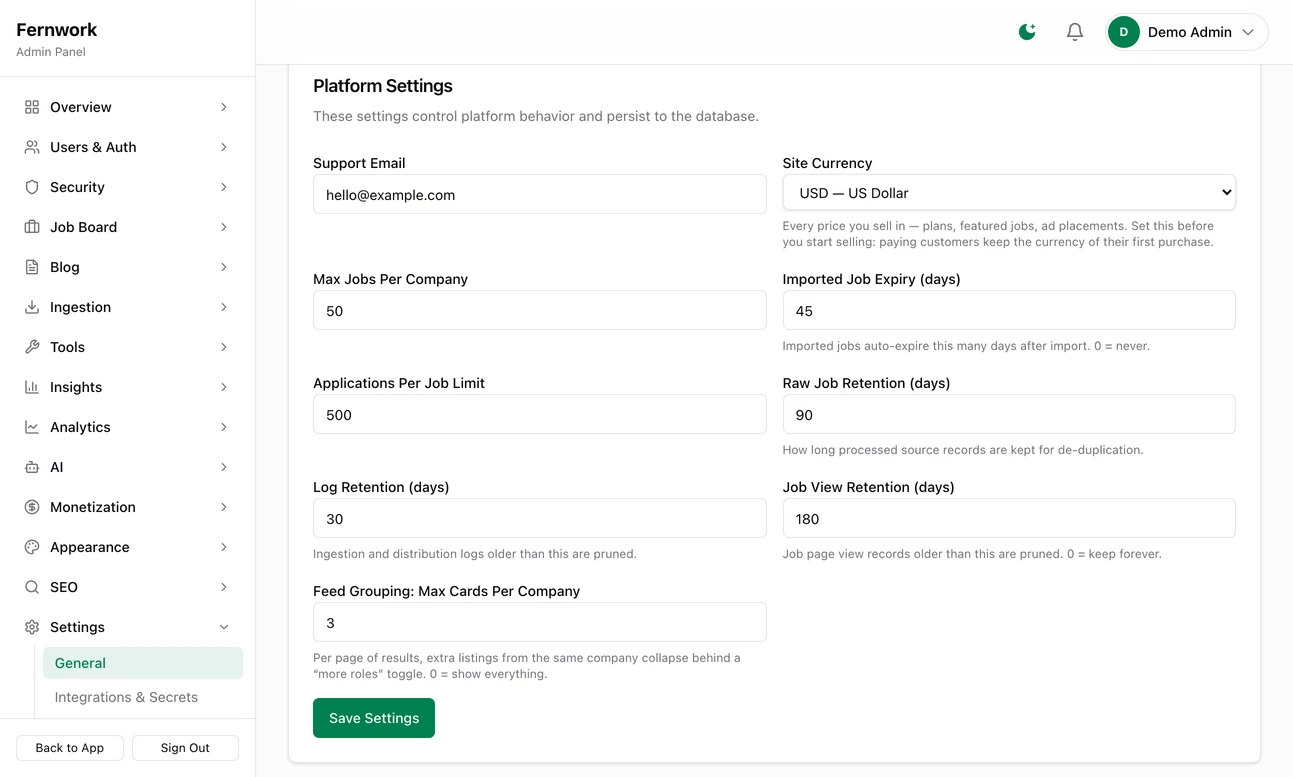The width and height of the screenshot is (1293, 777).
Task: Click the Tools wrench icon
Action: (32, 347)
